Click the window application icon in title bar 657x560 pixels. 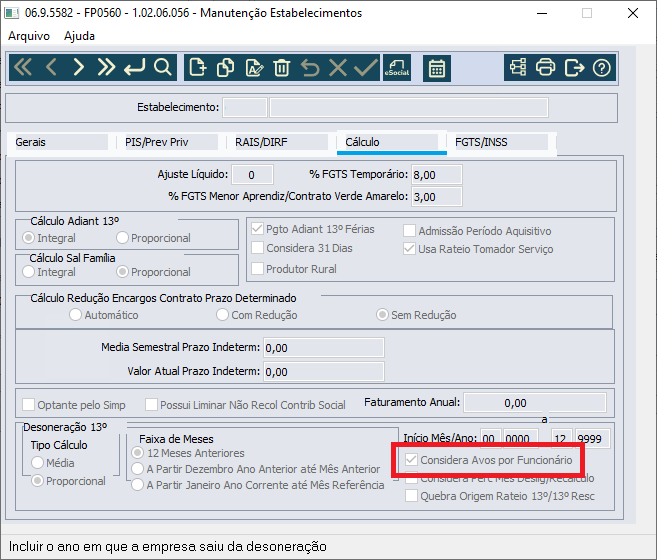pyautogui.click(x=11, y=13)
